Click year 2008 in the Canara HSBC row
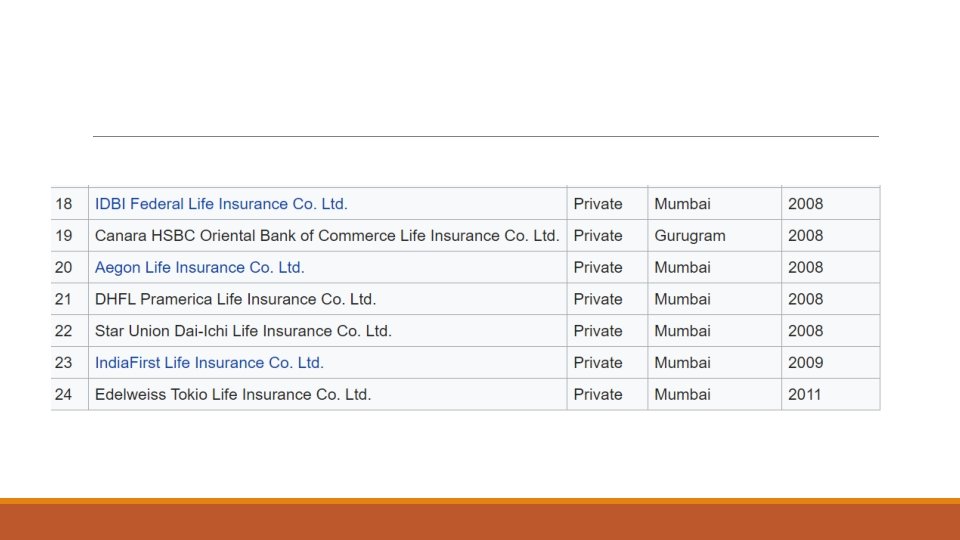The height and width of the screenshot is (540, 960). (x=806, y=236)
